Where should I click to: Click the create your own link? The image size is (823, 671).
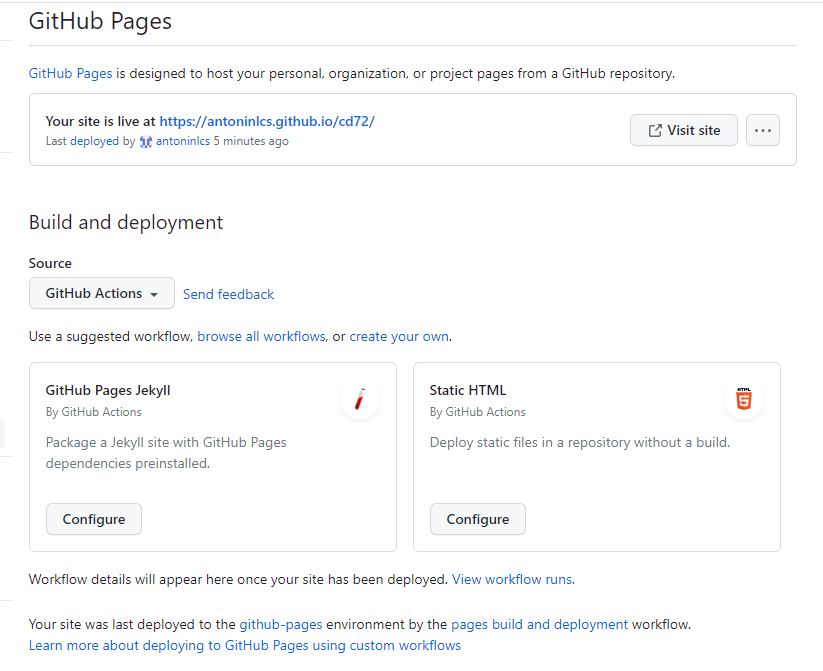click(x=399, y=337)
